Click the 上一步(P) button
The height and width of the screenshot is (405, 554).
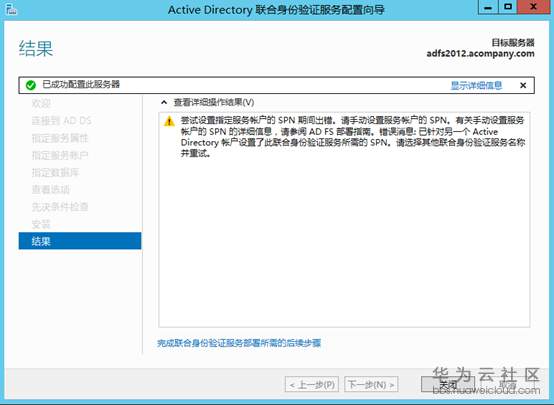[312, 385]
